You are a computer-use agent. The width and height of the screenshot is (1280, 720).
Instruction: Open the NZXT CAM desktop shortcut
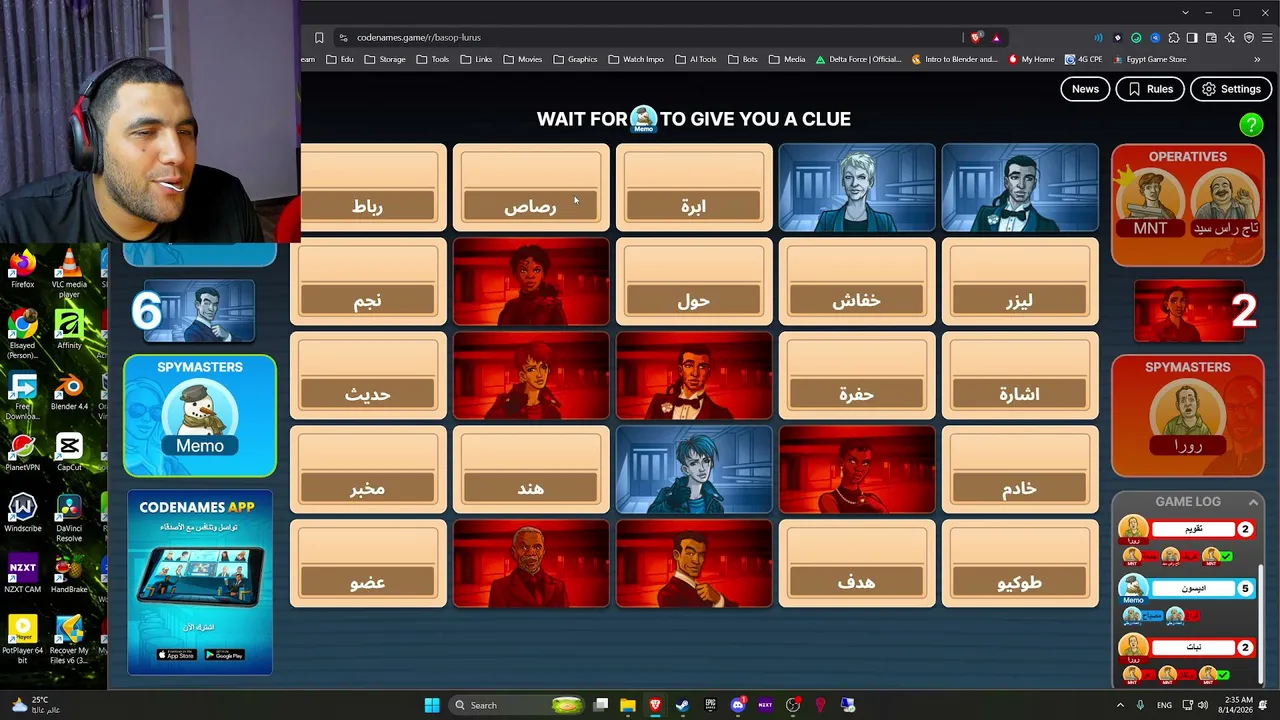pos(22,574)
